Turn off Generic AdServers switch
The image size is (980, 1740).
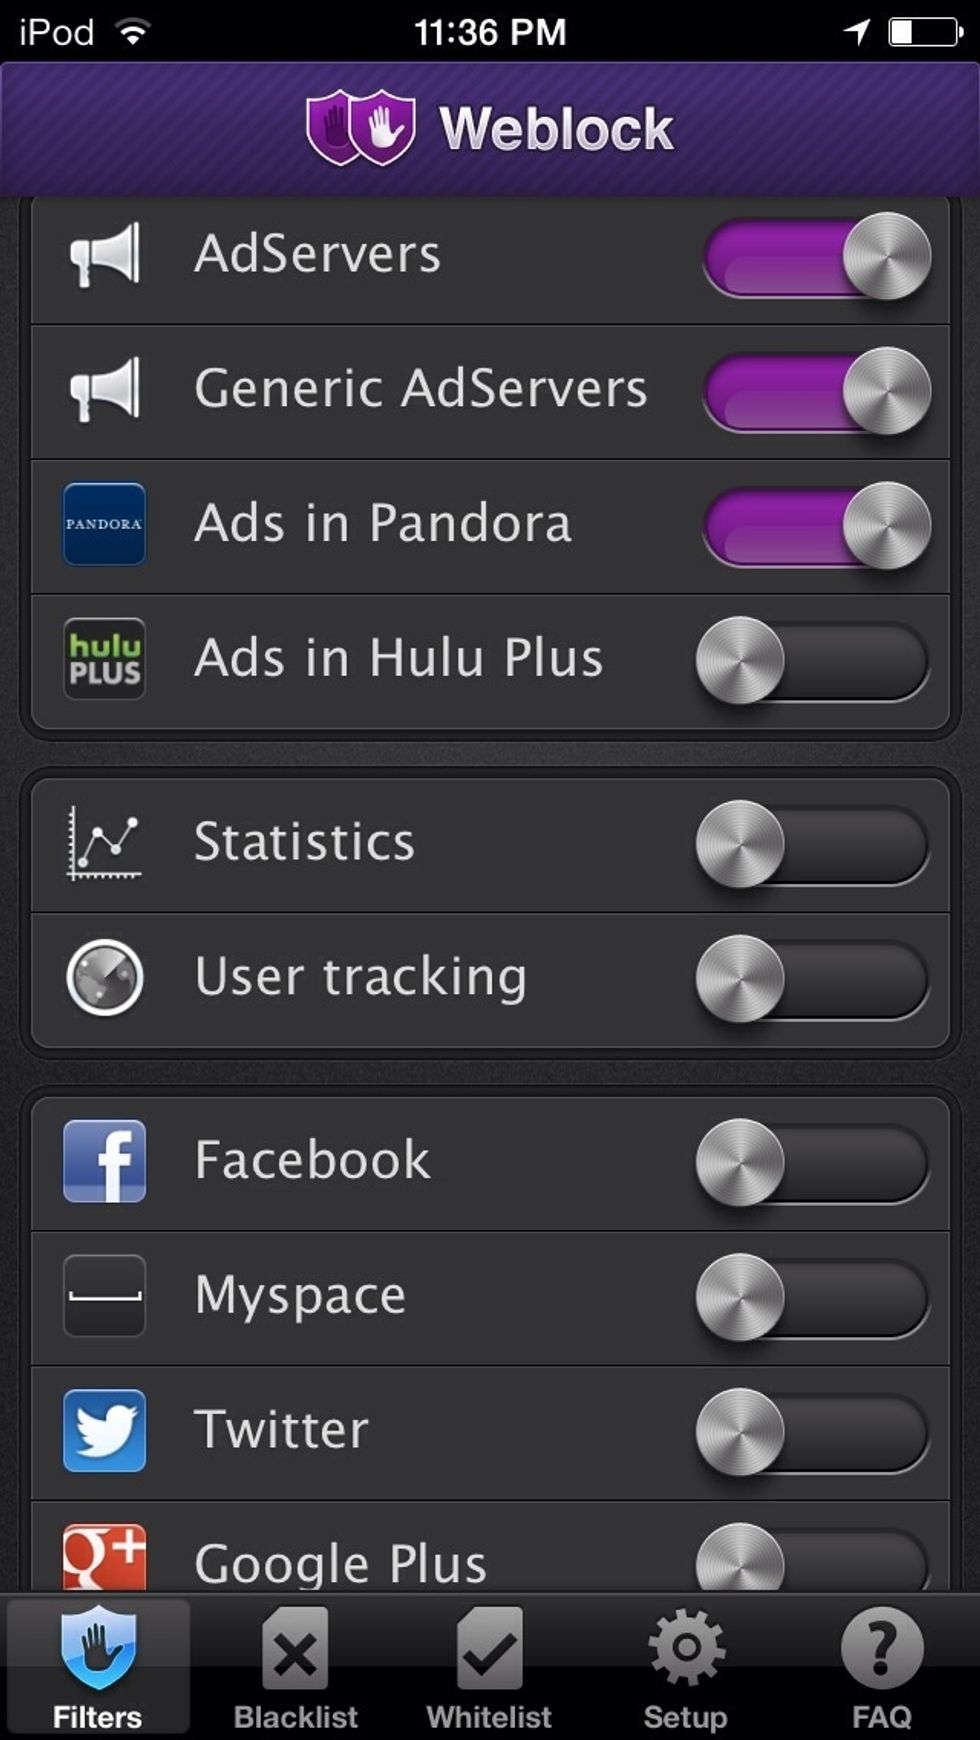(816, 391)
